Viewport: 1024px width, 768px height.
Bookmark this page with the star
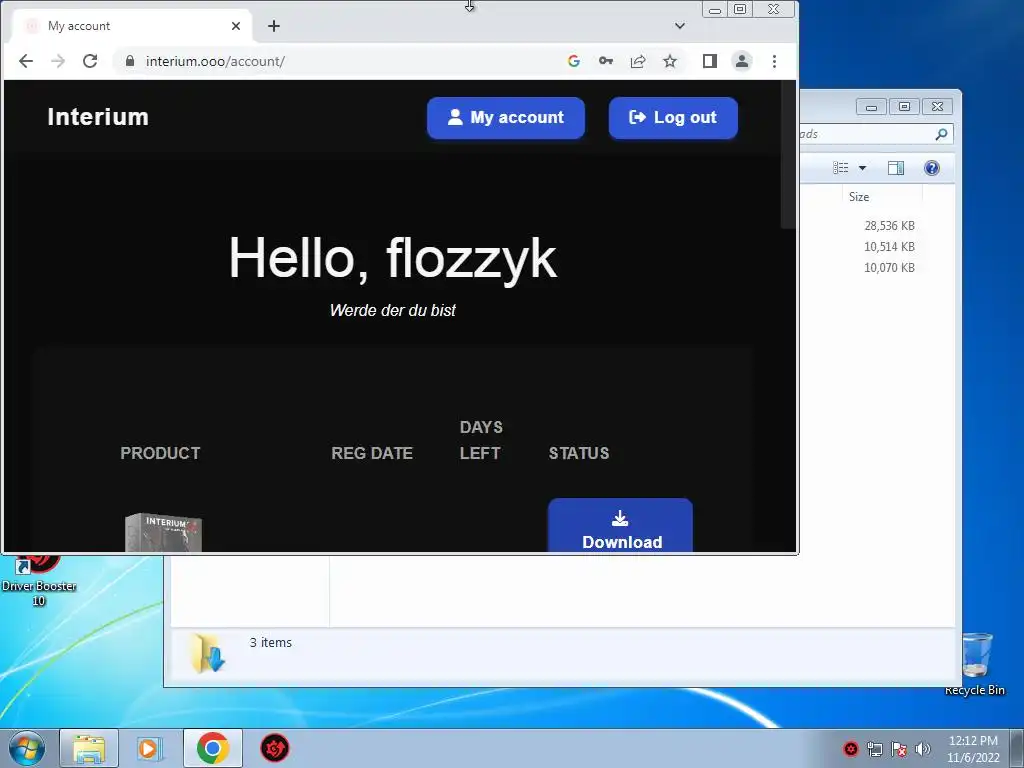click(670, 61)
